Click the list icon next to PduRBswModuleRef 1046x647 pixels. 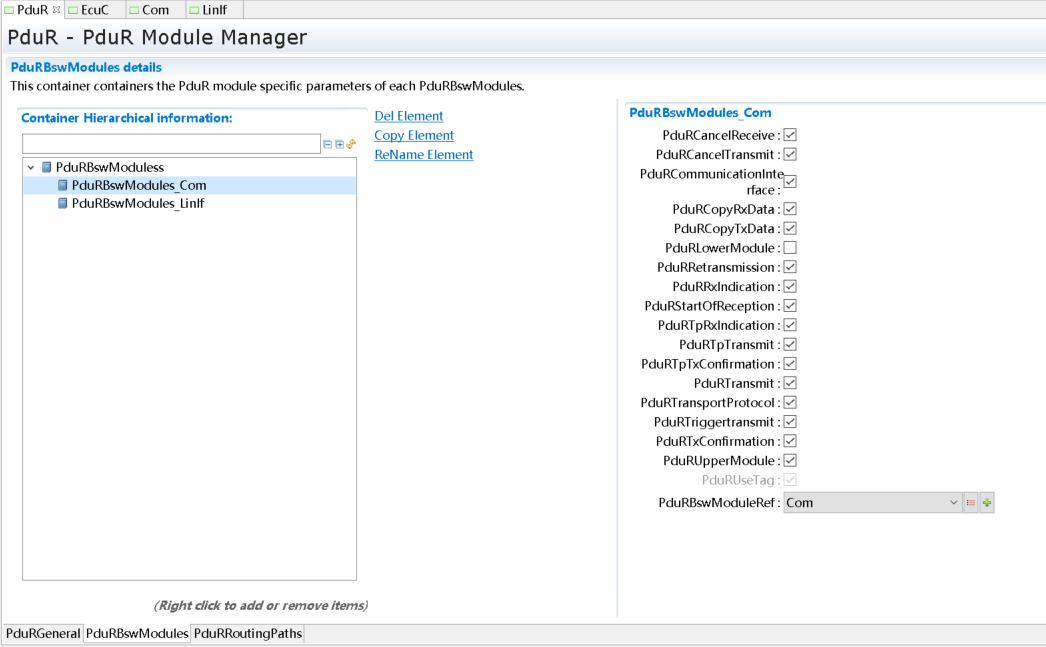pyautogui.click(x=970, y=503)
